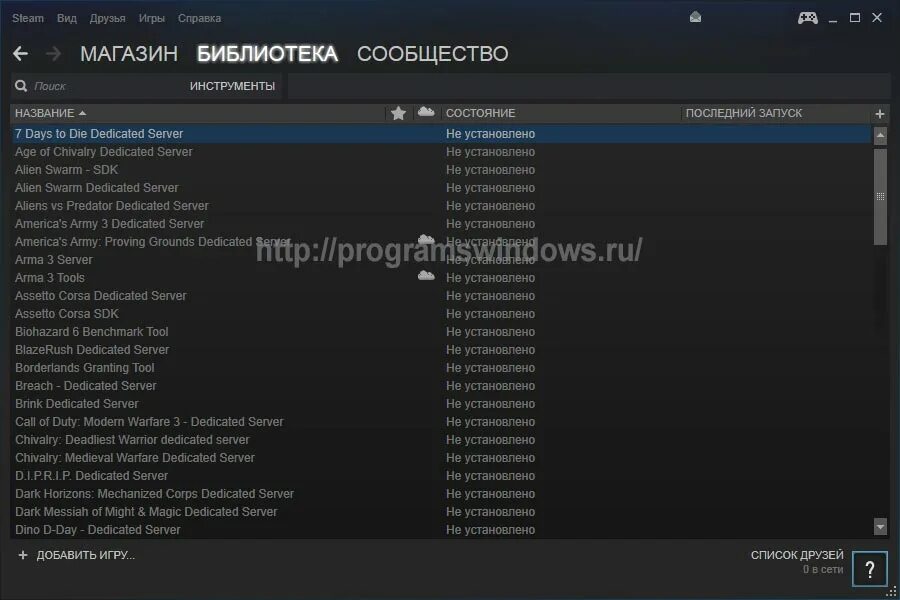Open СПИСОК ДРУЗЕЙ friends list
Image resolution: width=900 pixels, height=600 pixels.
(797, 555)
